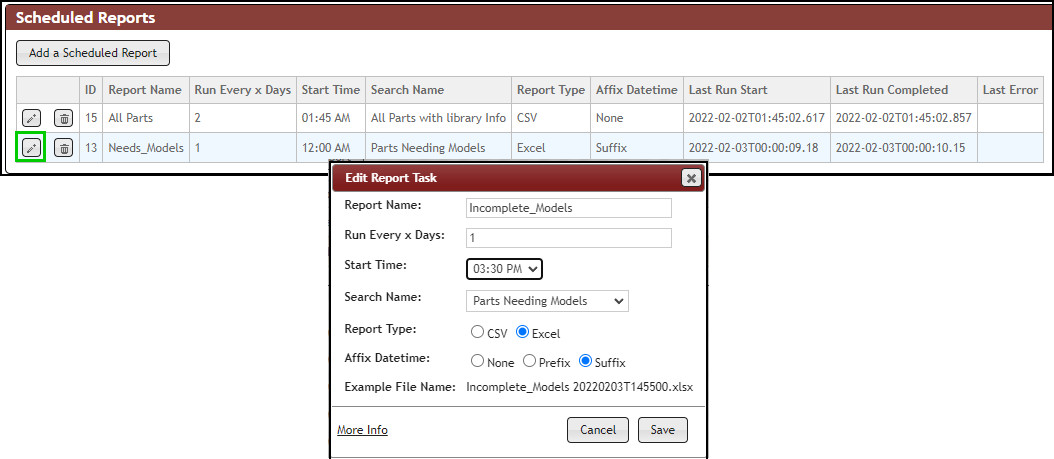Viewport: 1054px width, 459px height.
Task: Open the Start Time dropdown
Action: 504,269
